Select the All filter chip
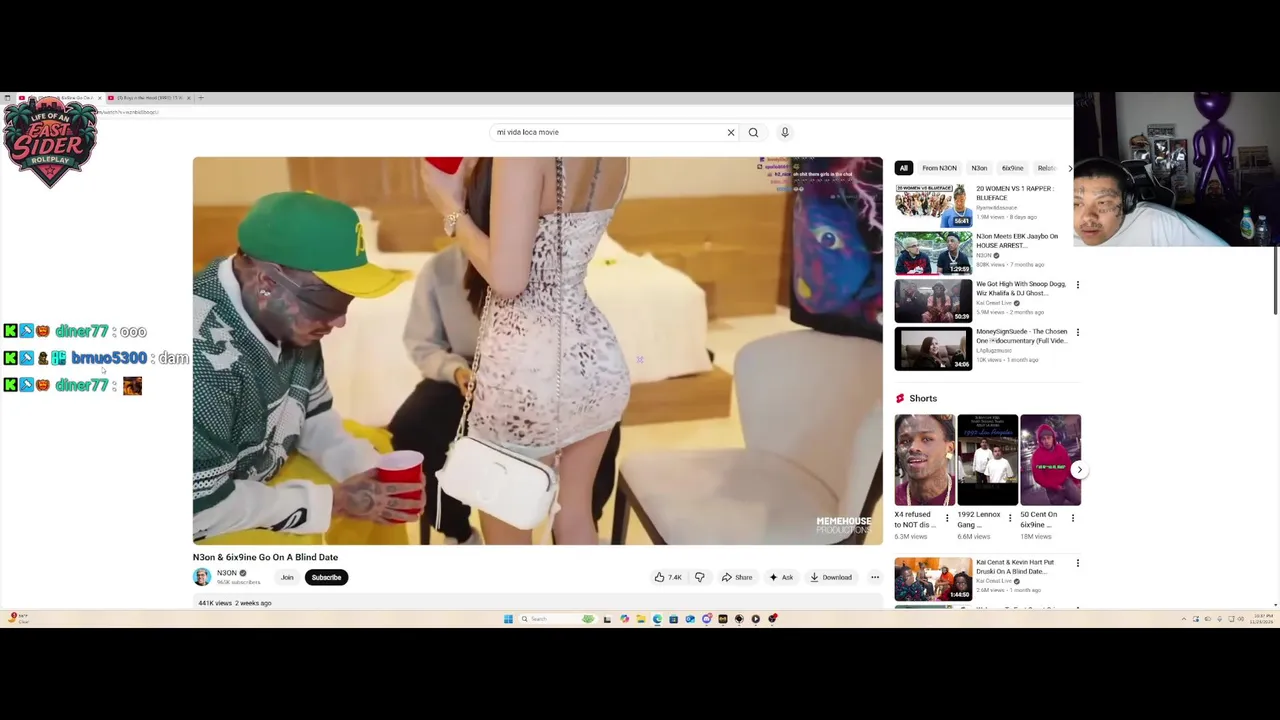This screenshot has height=720, width=1280. point(903,168)
